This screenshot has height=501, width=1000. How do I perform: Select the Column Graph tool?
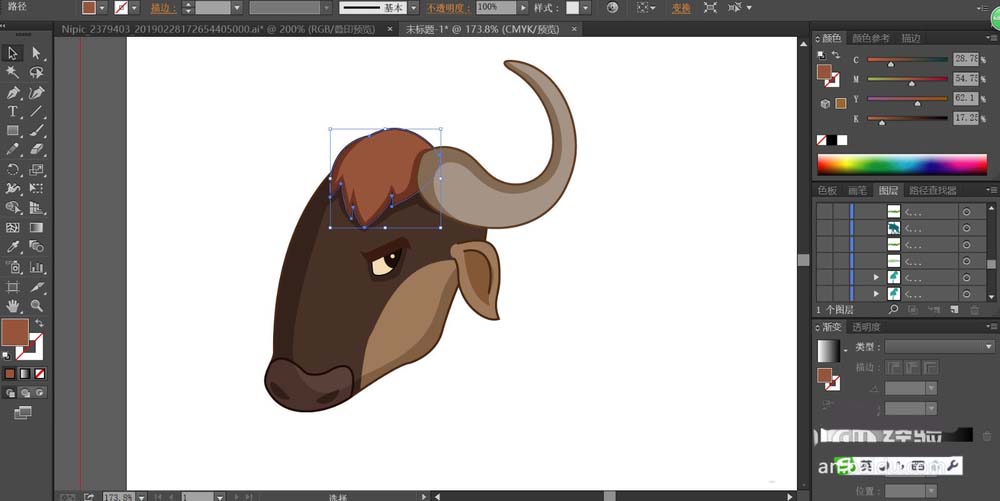point(36,266)
